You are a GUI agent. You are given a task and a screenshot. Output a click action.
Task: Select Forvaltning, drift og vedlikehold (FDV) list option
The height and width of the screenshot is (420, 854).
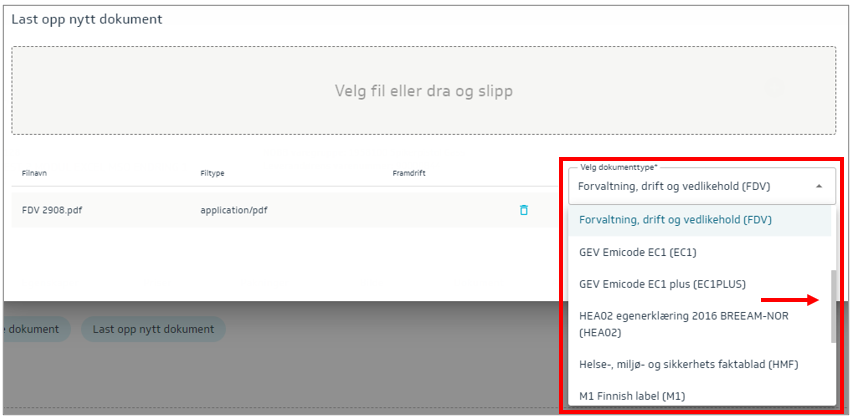(675, 219)
